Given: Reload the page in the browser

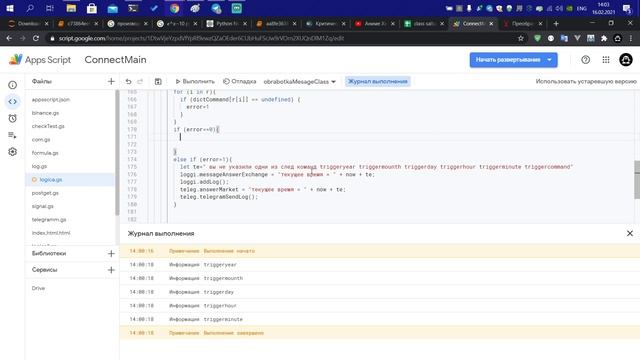Looking at the screenshot, I should coord(36,38).
